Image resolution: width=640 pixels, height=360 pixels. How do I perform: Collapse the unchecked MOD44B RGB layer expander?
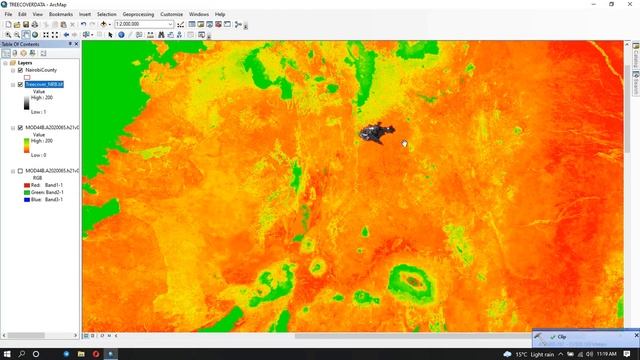tap(13, 171)
